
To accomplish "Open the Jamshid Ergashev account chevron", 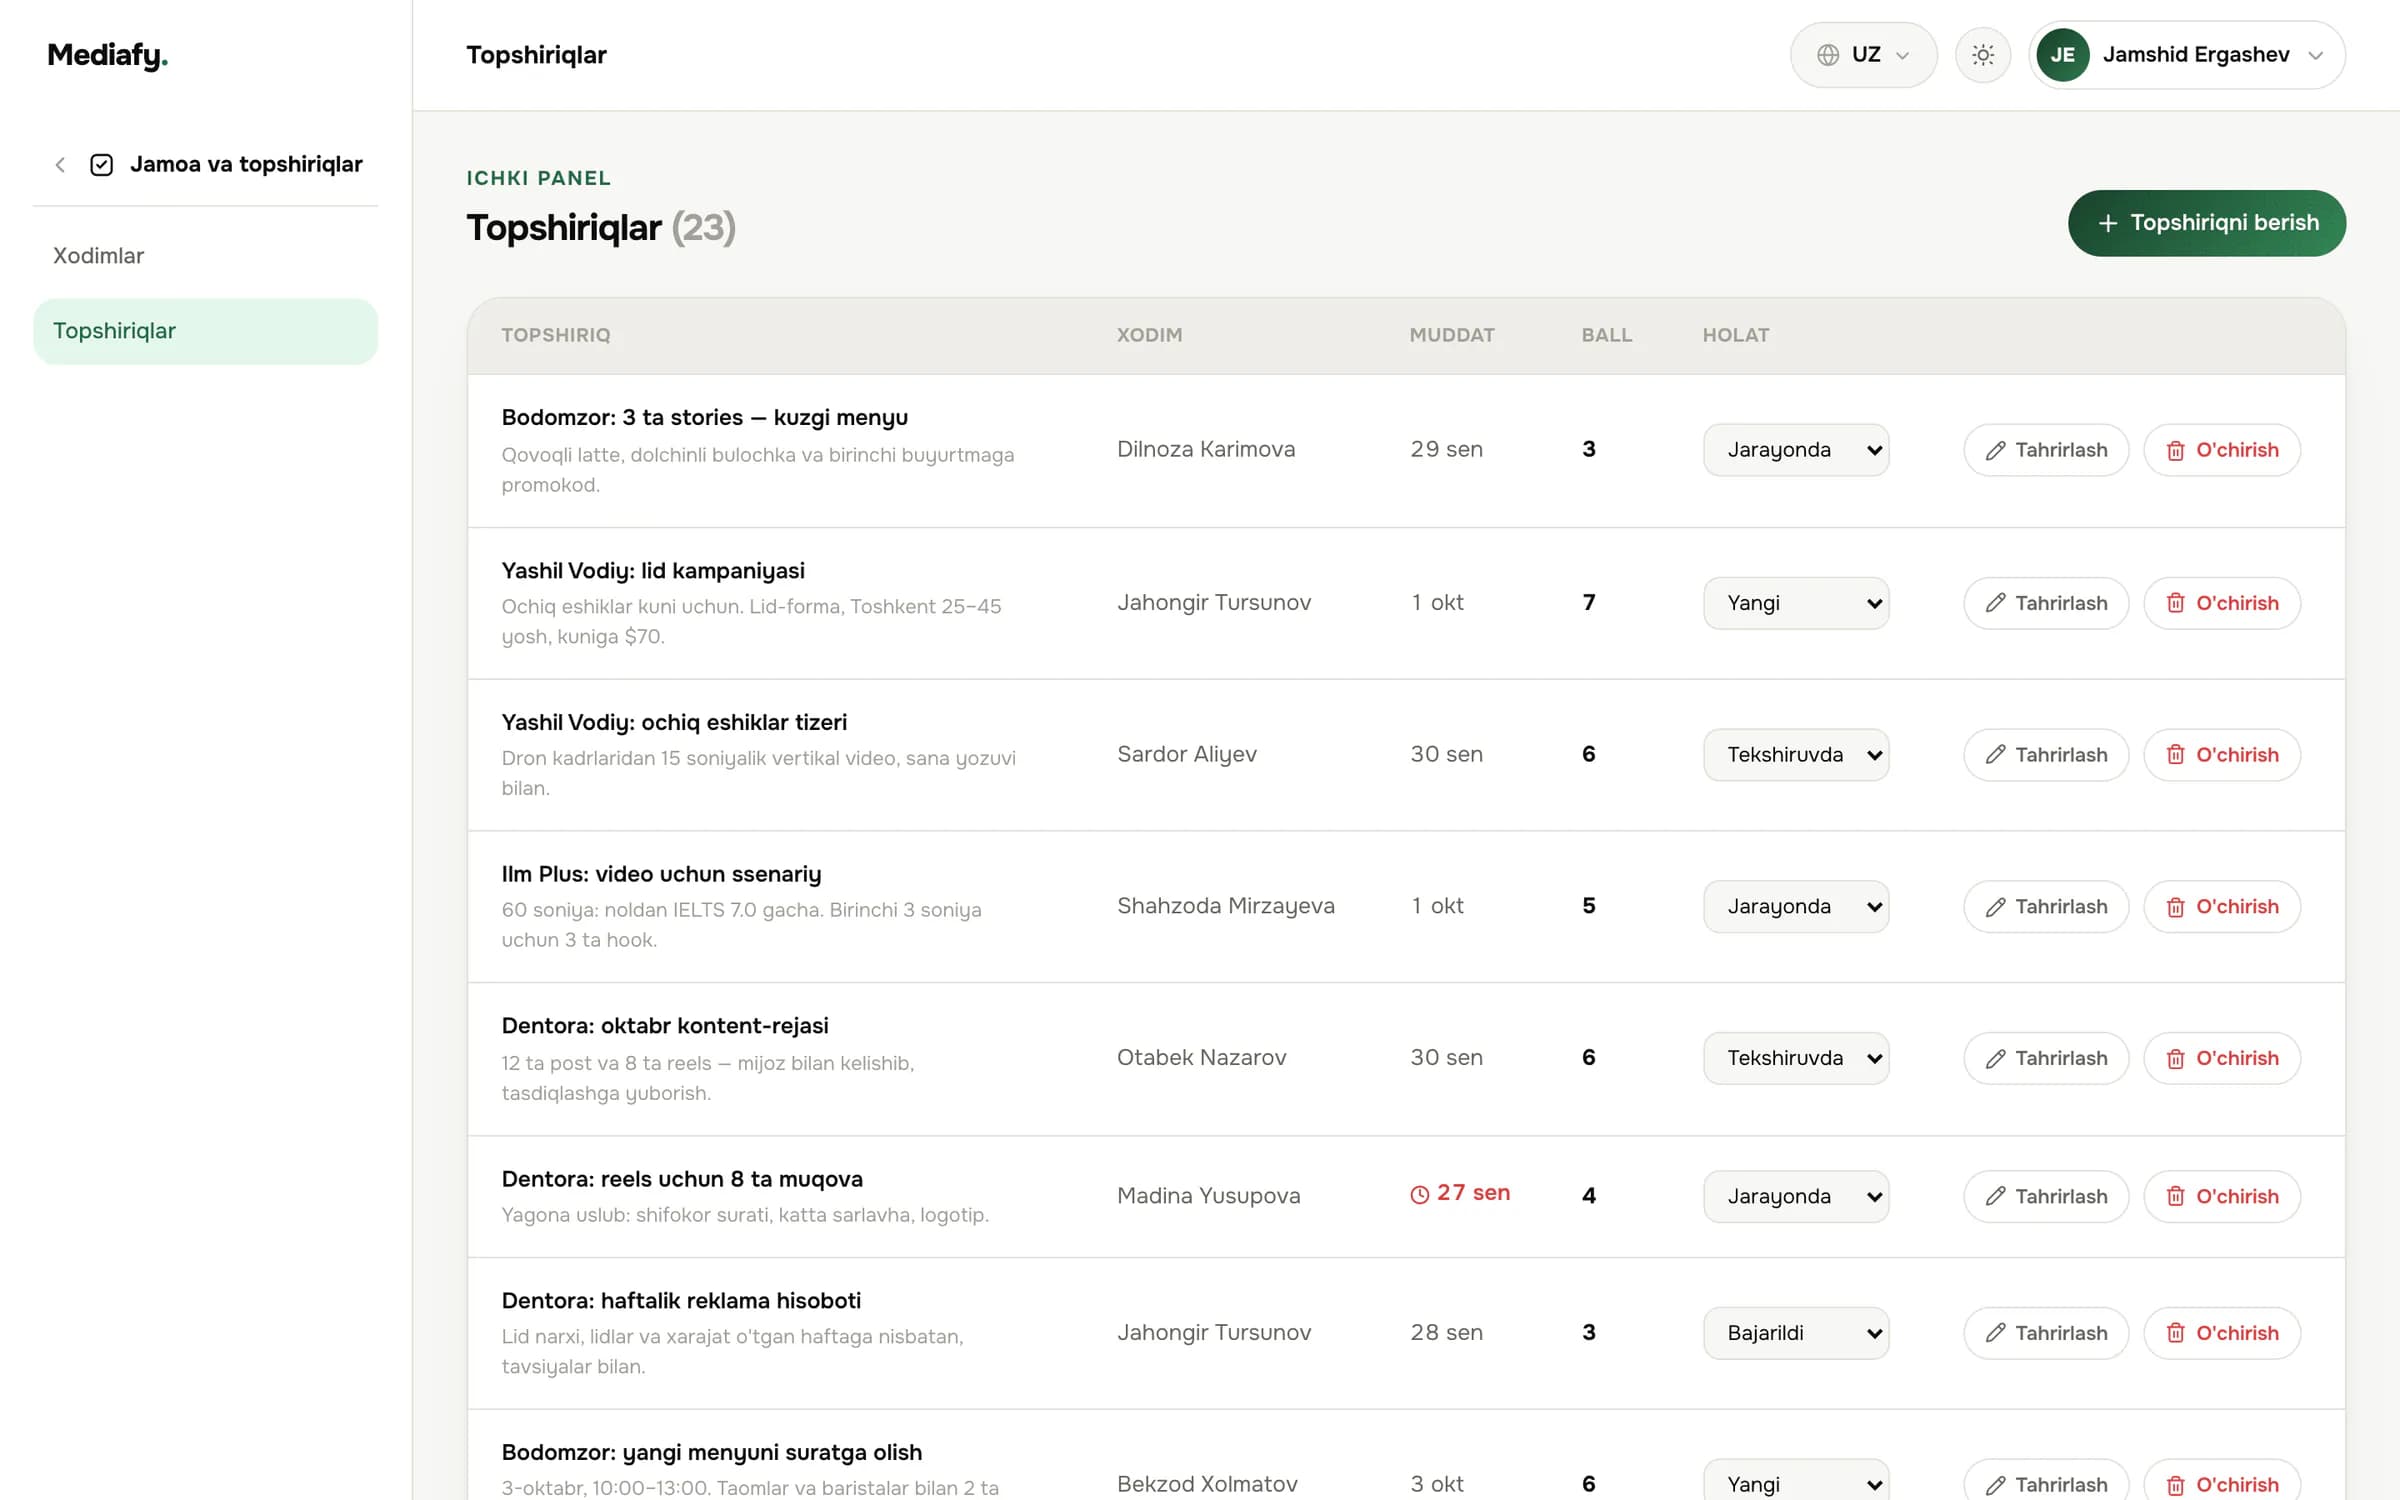I will (2316, 56).
